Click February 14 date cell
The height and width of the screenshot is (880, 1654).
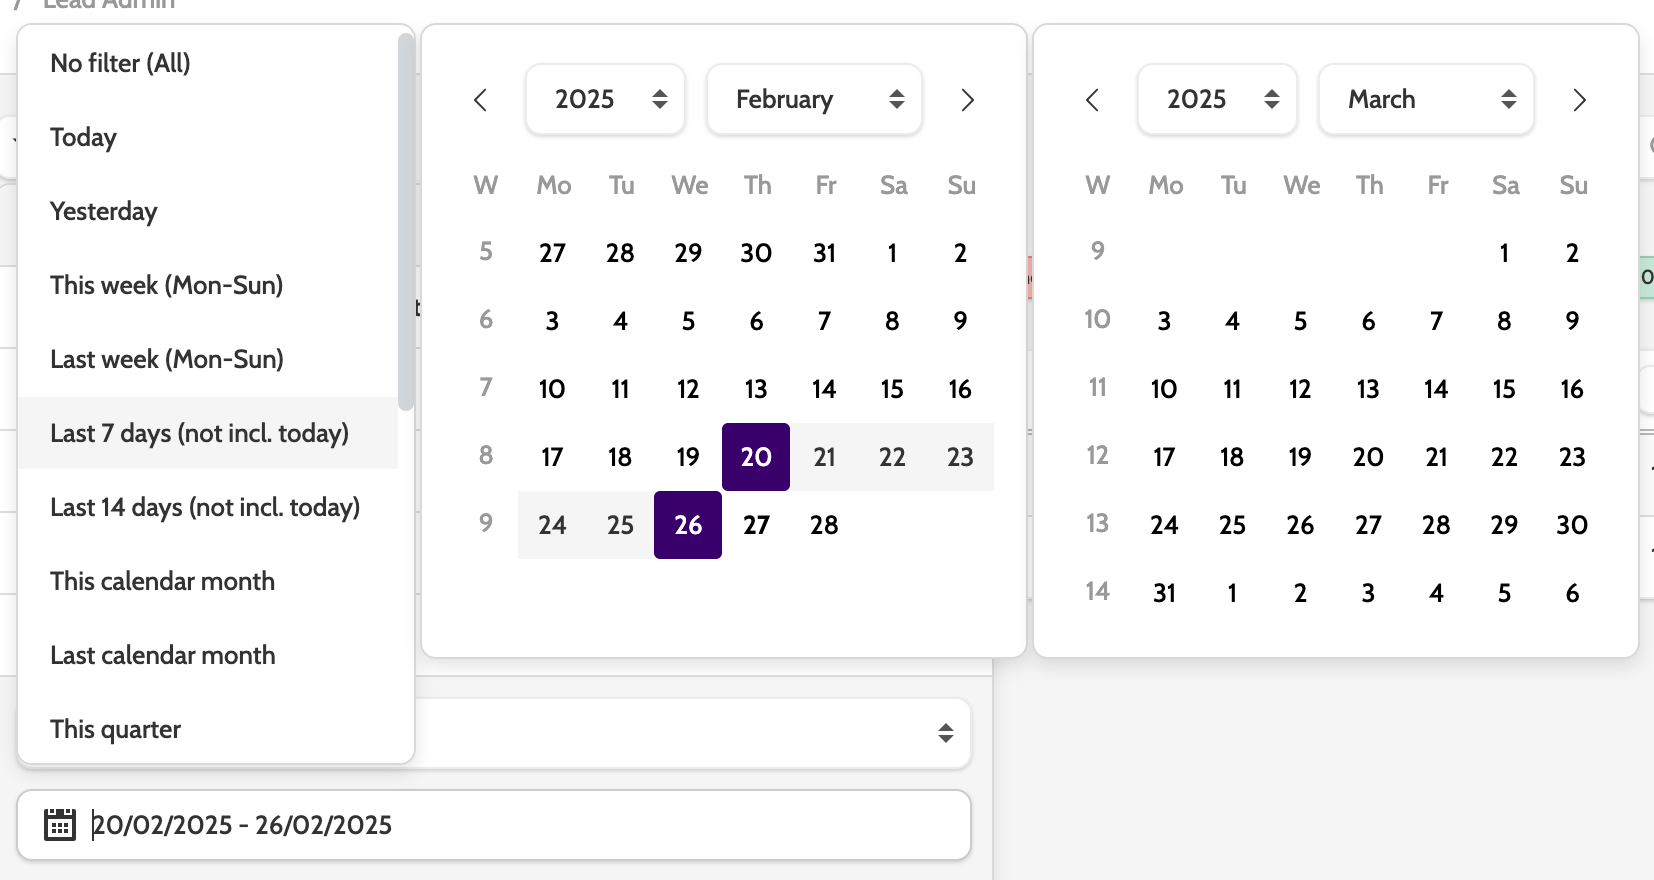click(x=824, y=389)
